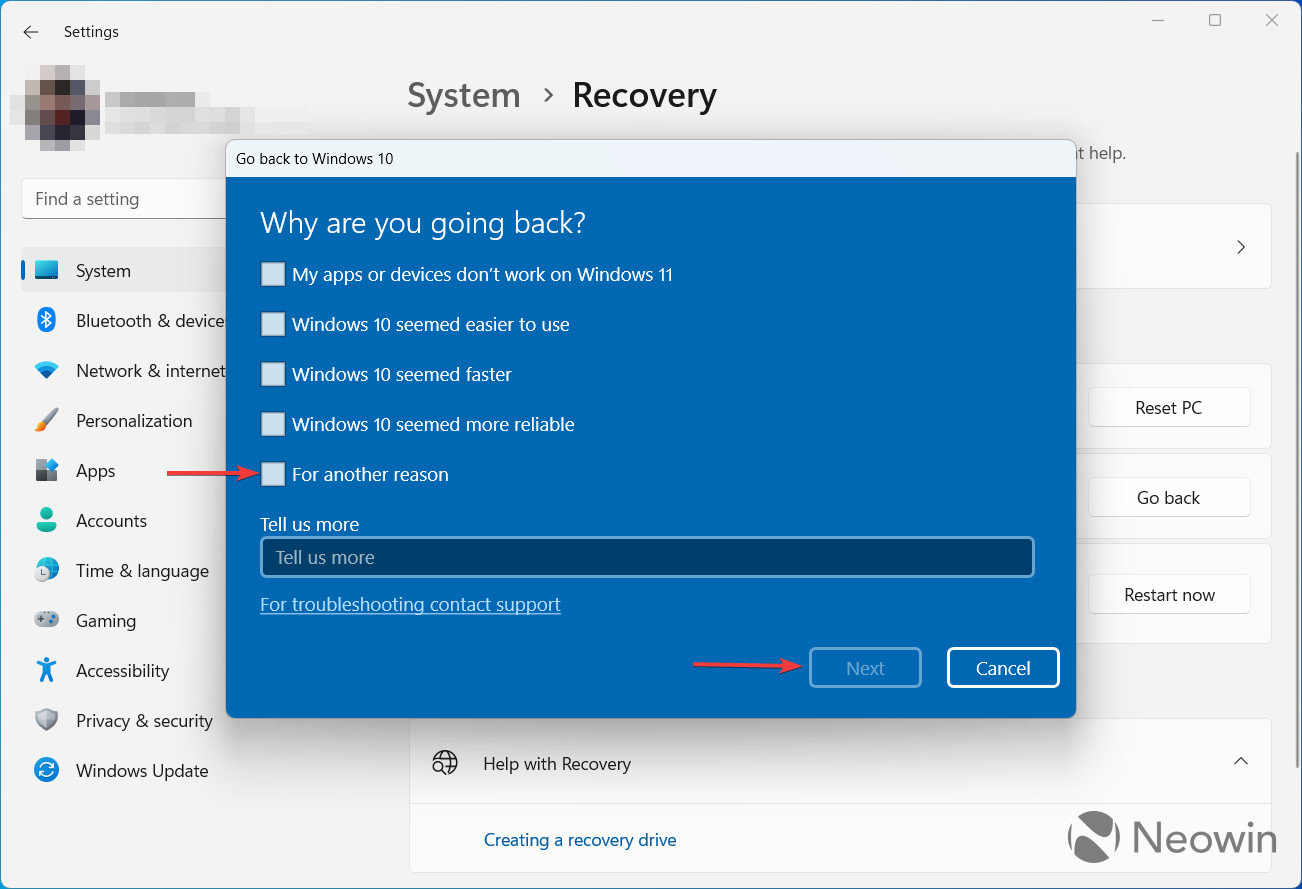1302x889 pixels.
Task: Click the System breadcrumb in the header
Action: (x=464, y=96)
